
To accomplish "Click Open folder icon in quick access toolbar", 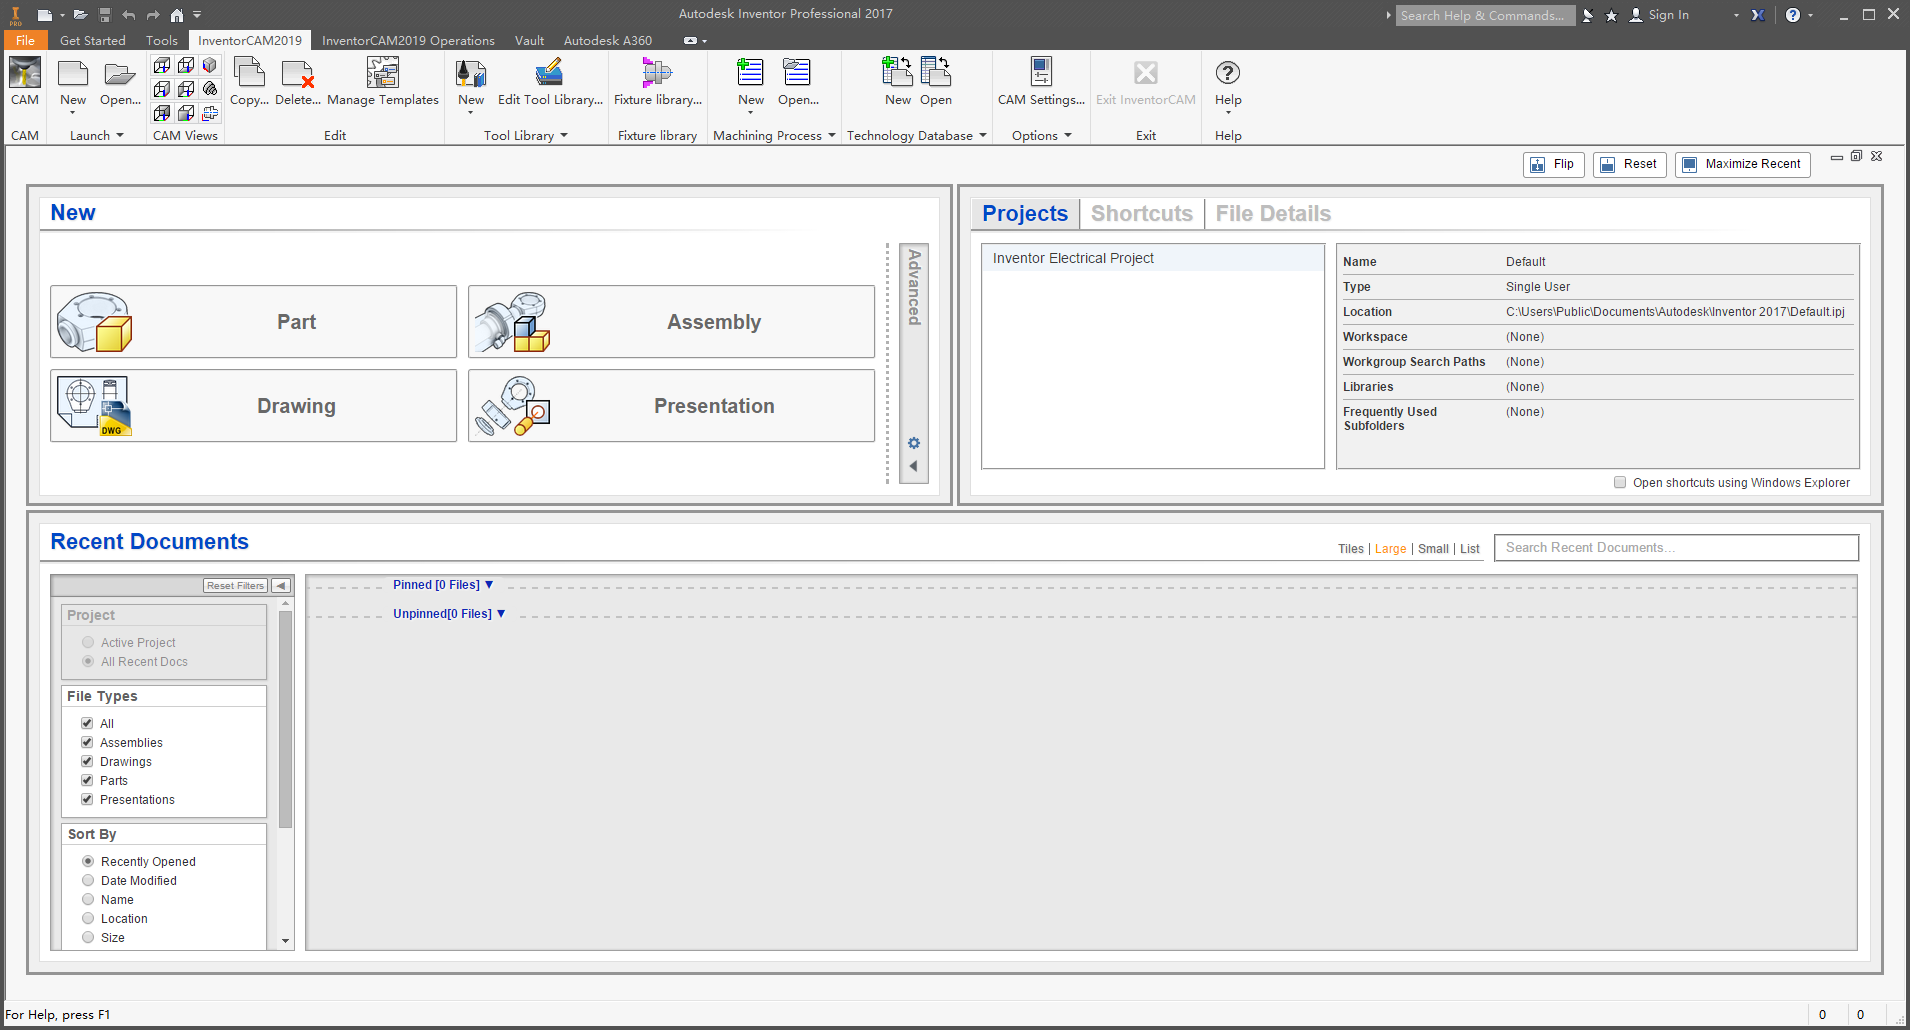I will (x=80, y=15).
